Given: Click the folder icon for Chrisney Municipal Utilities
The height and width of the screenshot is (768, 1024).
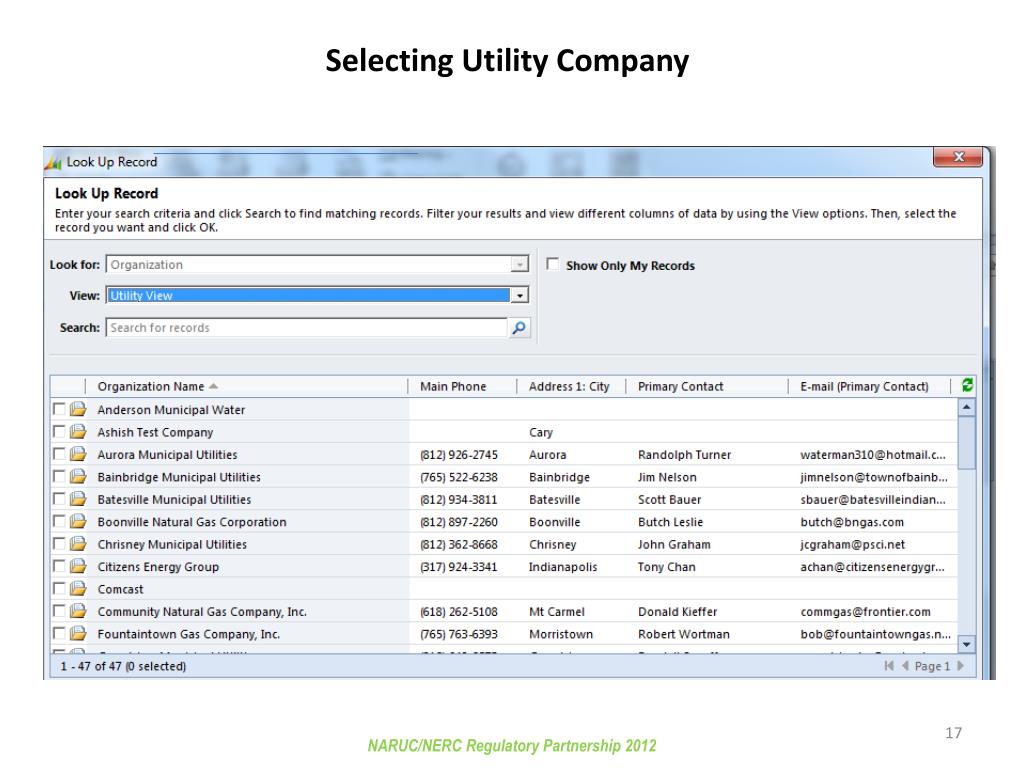Looking at the screenshot, I should coord(78,544).
